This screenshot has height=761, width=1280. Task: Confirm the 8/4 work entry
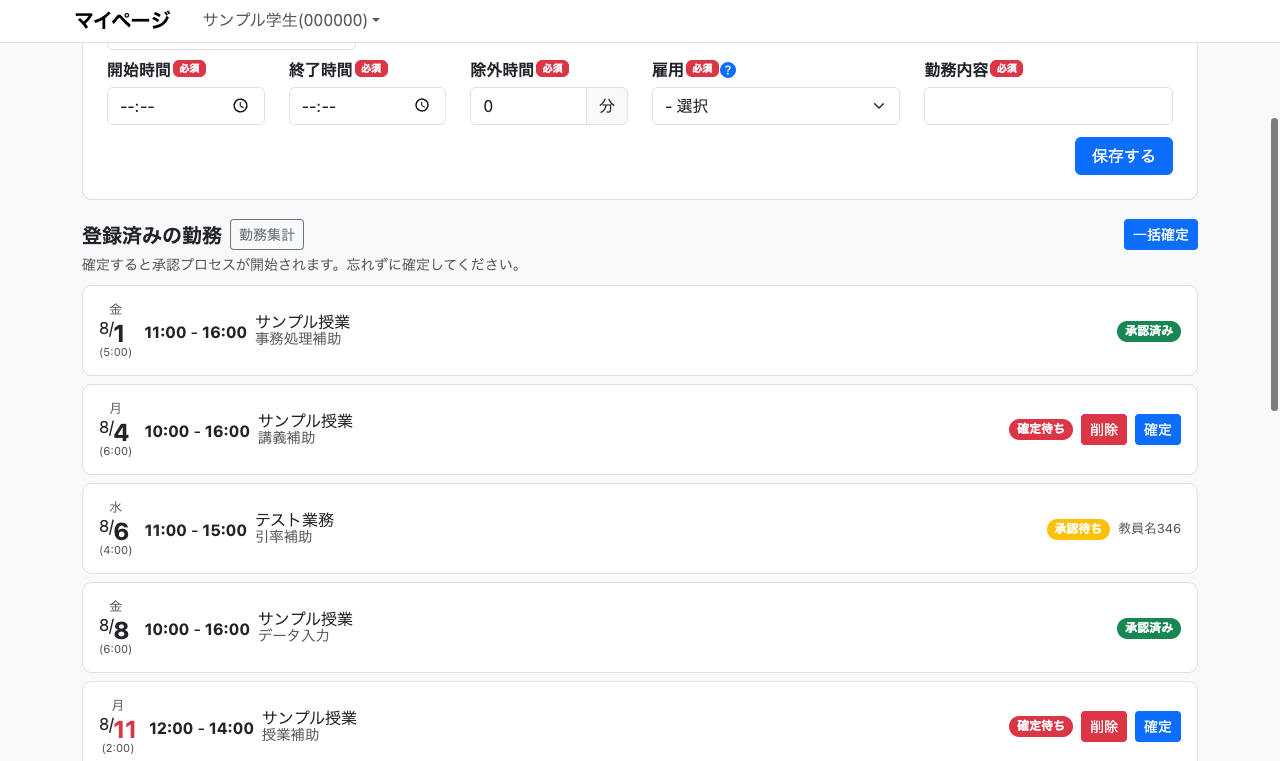click(1158, 430)
